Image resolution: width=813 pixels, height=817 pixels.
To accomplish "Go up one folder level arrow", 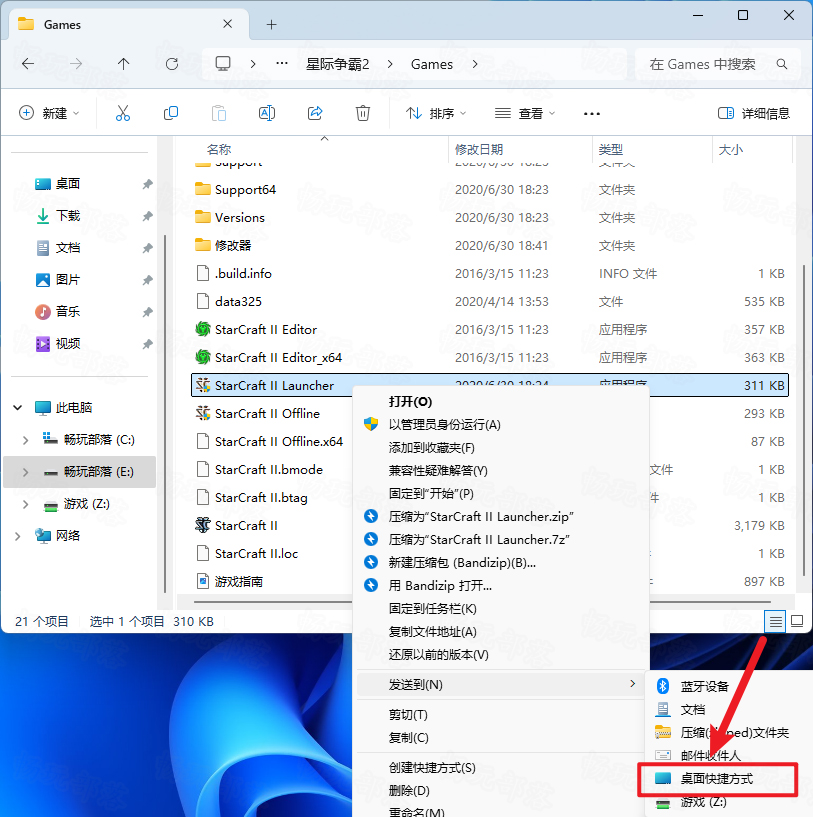I will (x=124, y=64).
